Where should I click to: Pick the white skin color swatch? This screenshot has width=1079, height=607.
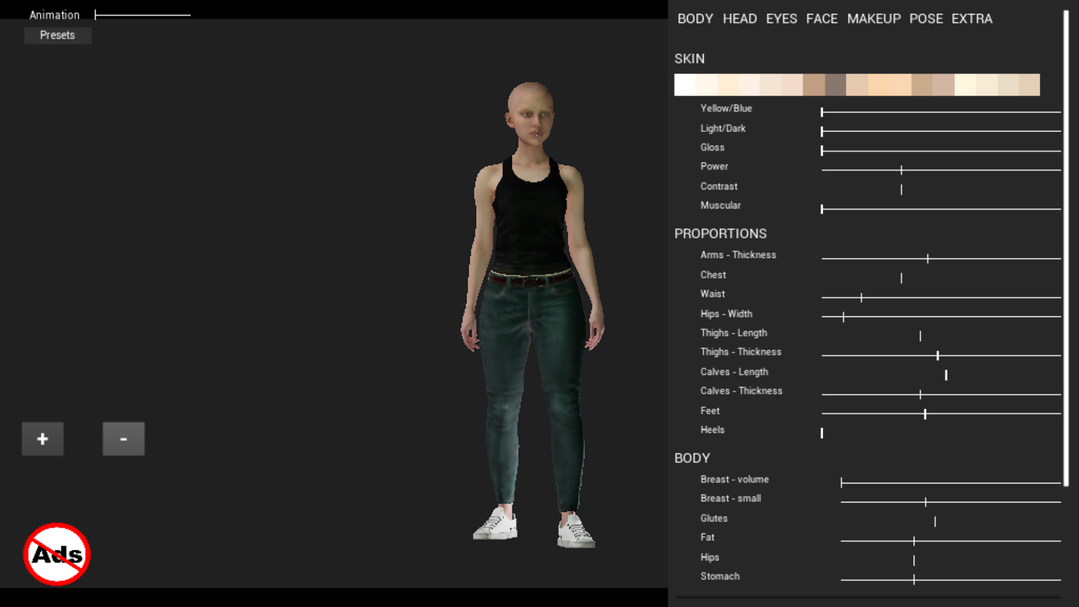685,85
